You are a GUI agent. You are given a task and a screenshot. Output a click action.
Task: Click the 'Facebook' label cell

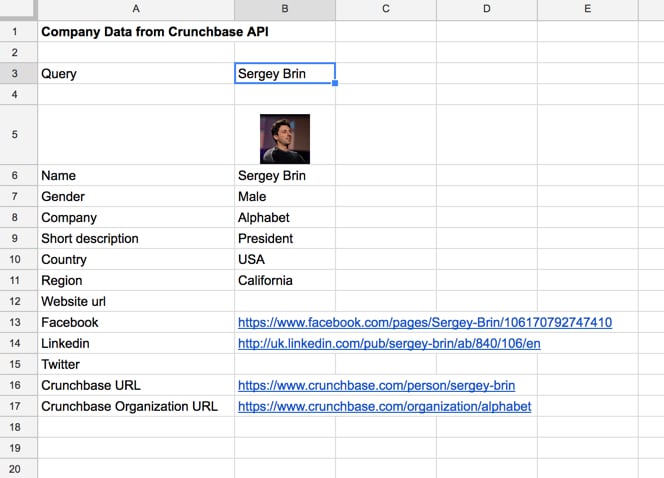point(136,323)
